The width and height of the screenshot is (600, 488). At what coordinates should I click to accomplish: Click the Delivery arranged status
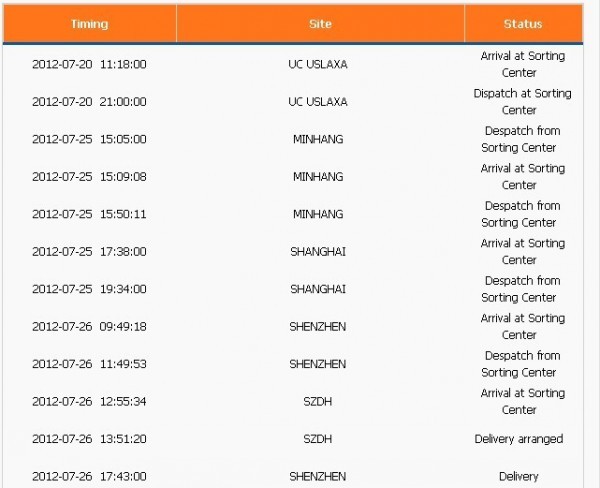[x=518, y=439]
